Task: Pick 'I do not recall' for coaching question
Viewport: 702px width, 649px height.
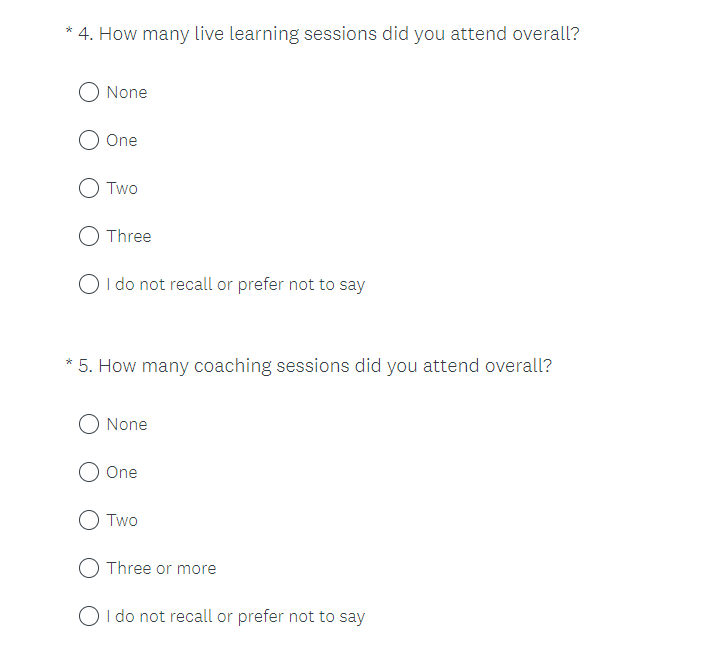Action: click(x=89, y=616)
